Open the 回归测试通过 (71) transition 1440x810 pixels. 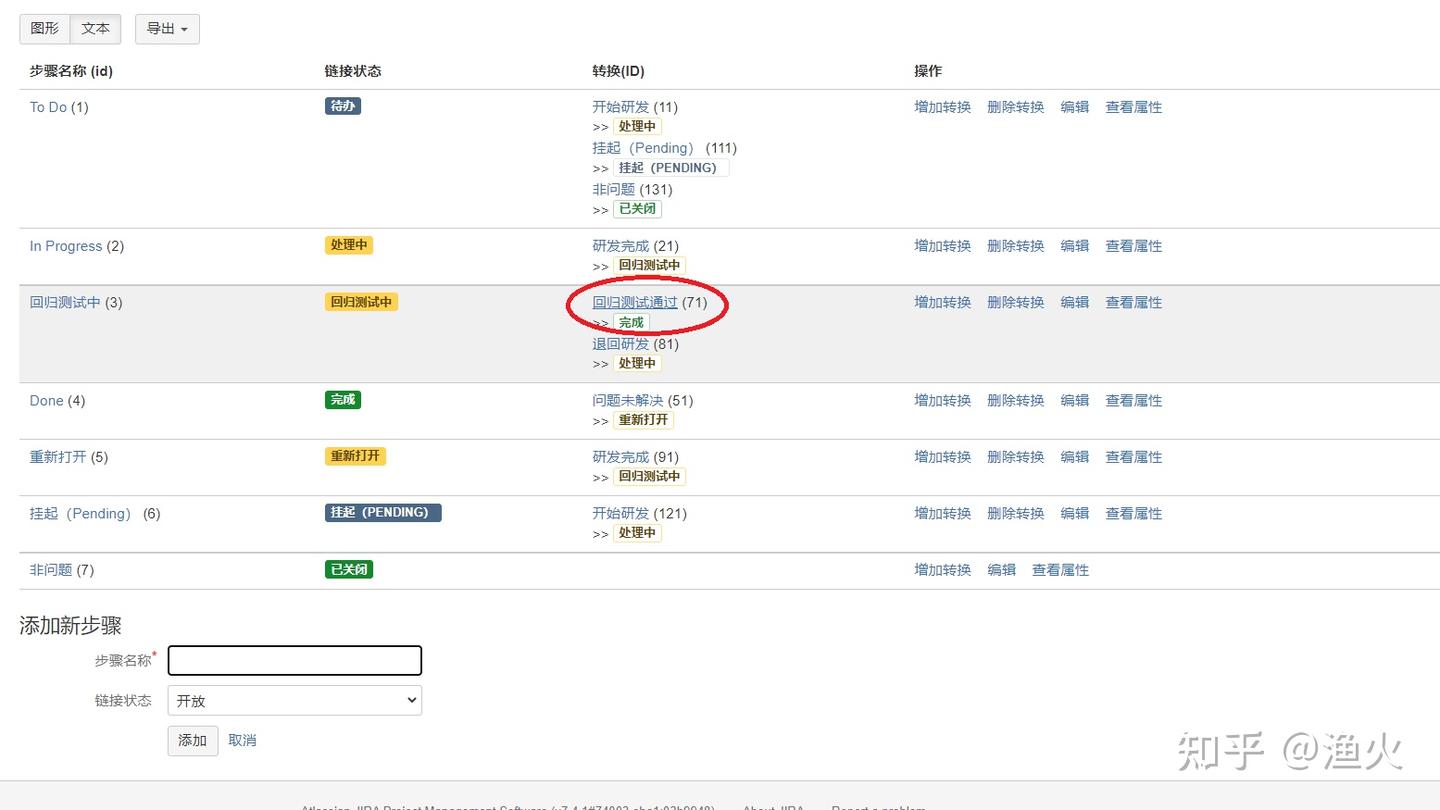(635, 302)
